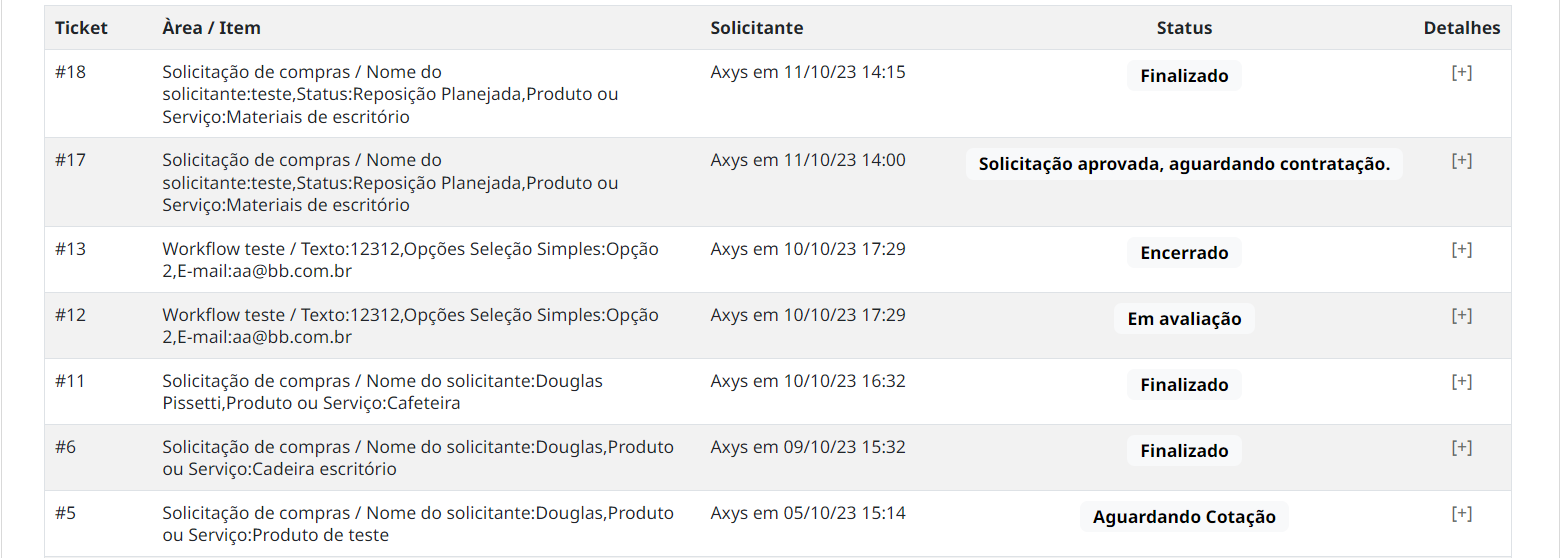Click the 'Aguardando Cotação' status badge
The height and width of the screenshot is (558, 1561).
point(1184,517)
